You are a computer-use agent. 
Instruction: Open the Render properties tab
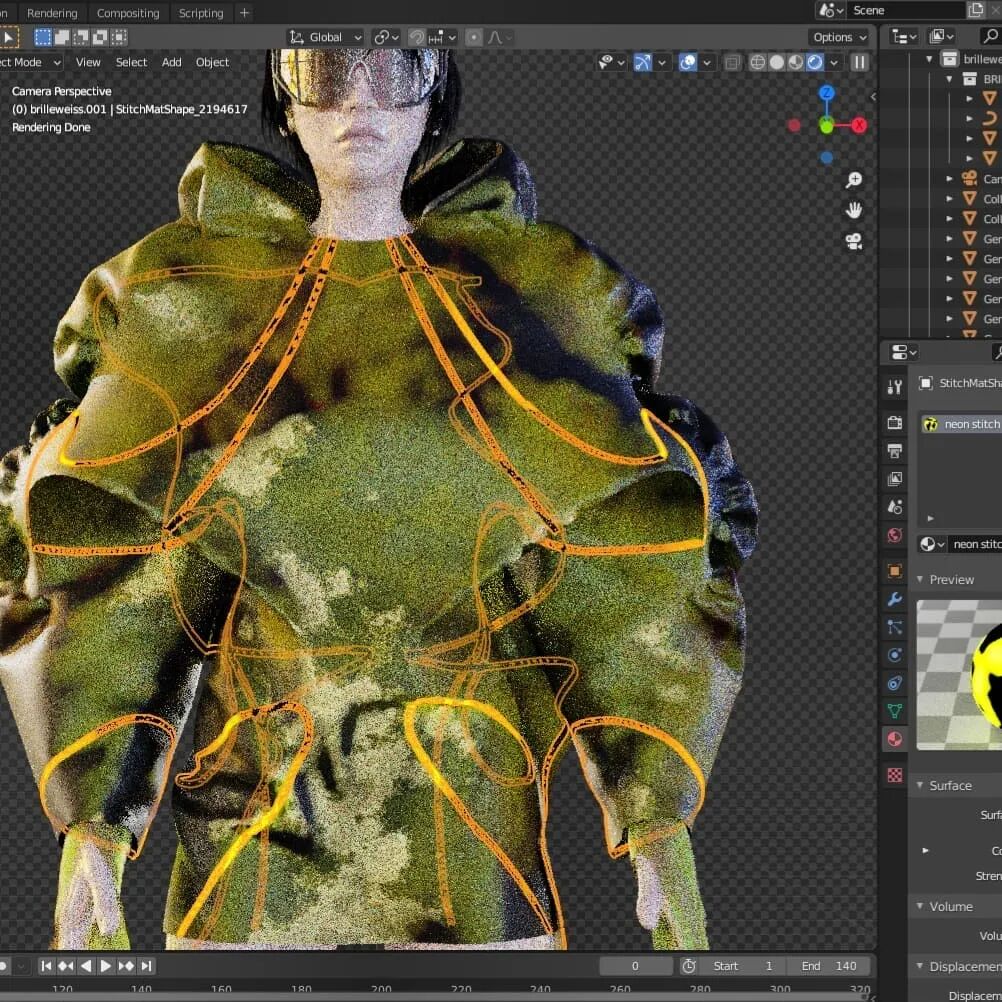point(895,422)
